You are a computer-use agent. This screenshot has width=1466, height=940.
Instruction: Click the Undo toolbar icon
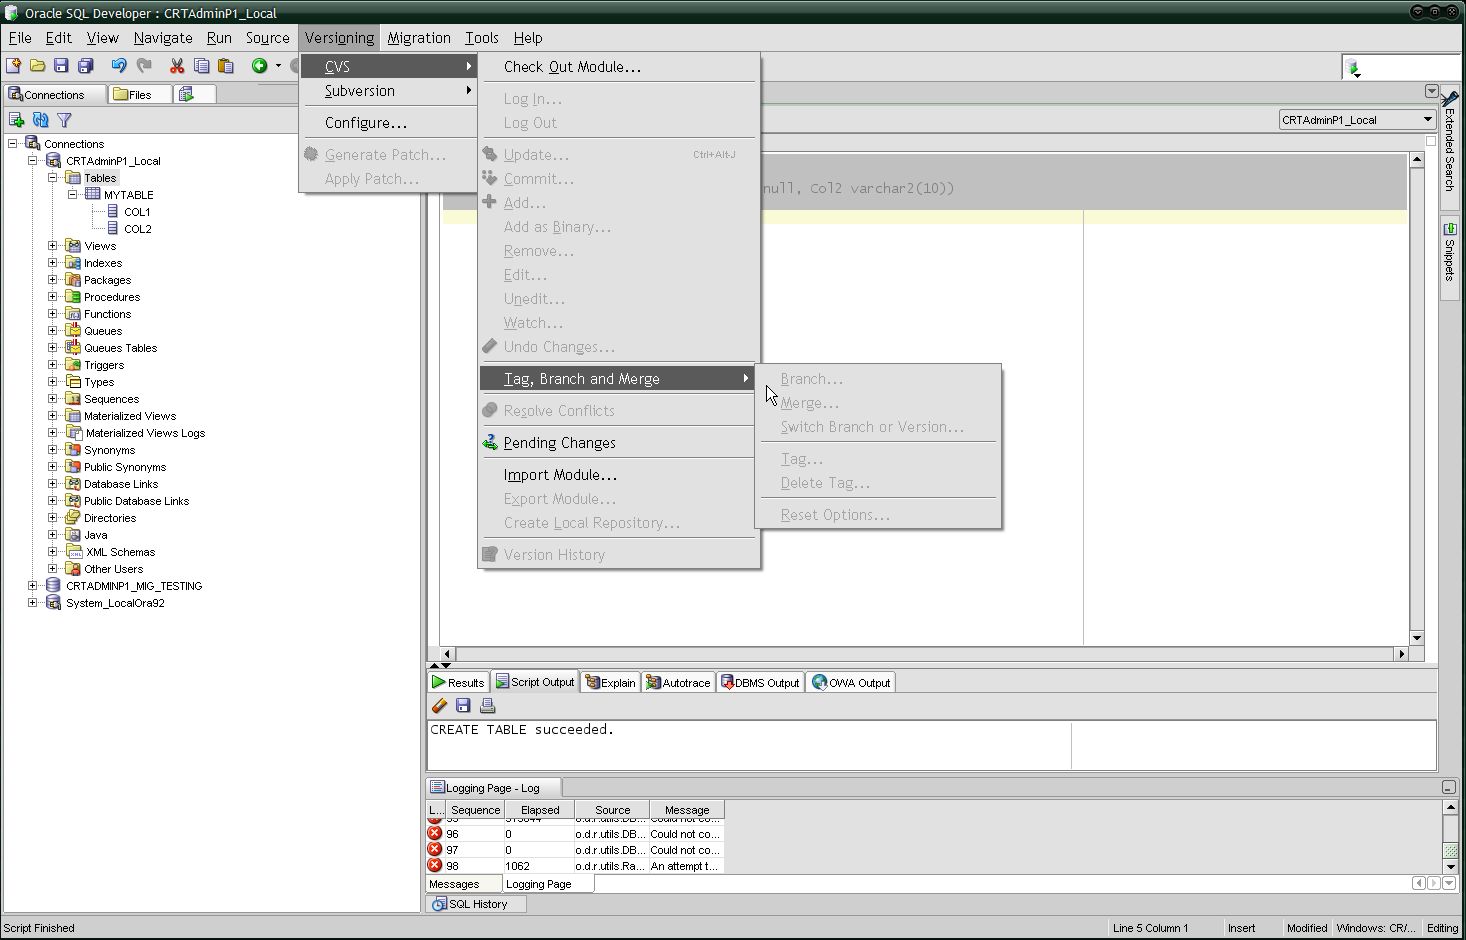tap(119, 66)
